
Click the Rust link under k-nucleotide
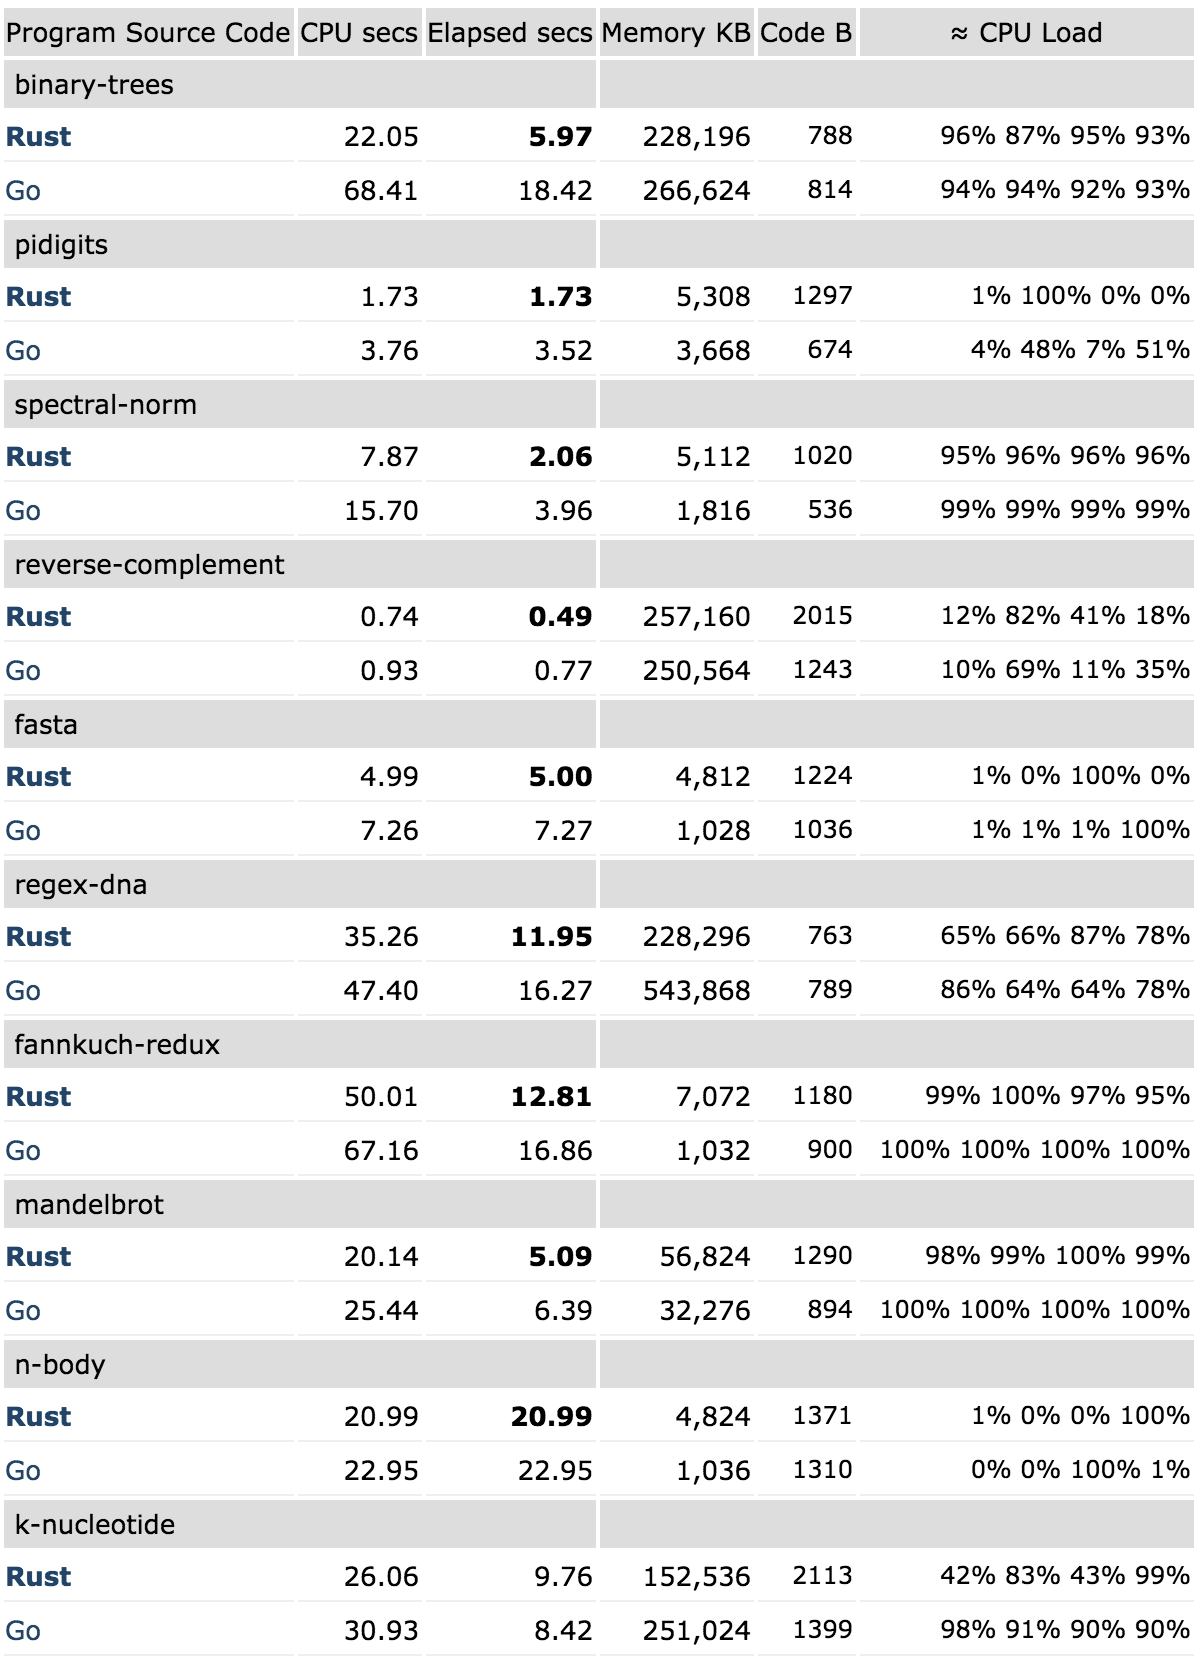[x=38, y=1577]
